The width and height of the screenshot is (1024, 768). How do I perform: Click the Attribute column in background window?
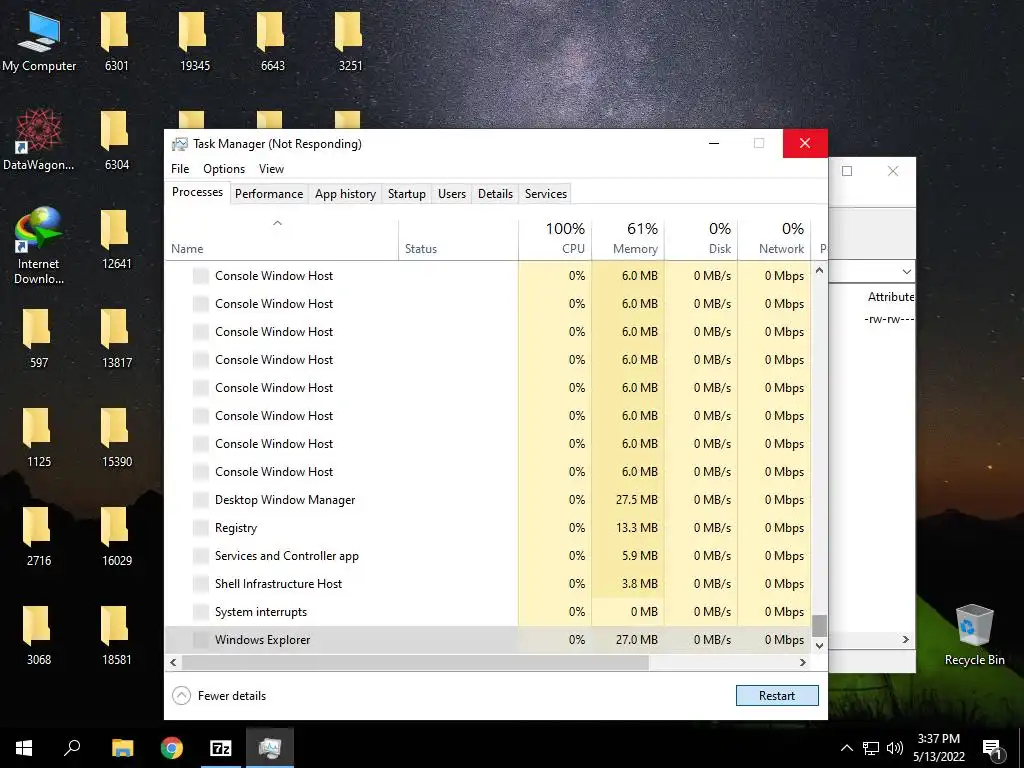[x=891, y=296]
